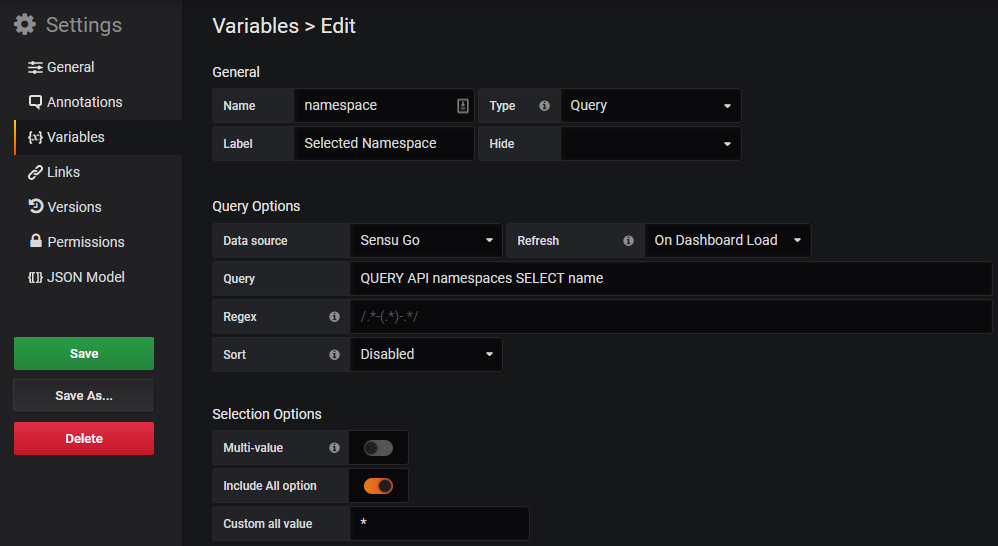
Task: Click the General sliders icon
Action: pyautogui.click(x=35, y=67)
